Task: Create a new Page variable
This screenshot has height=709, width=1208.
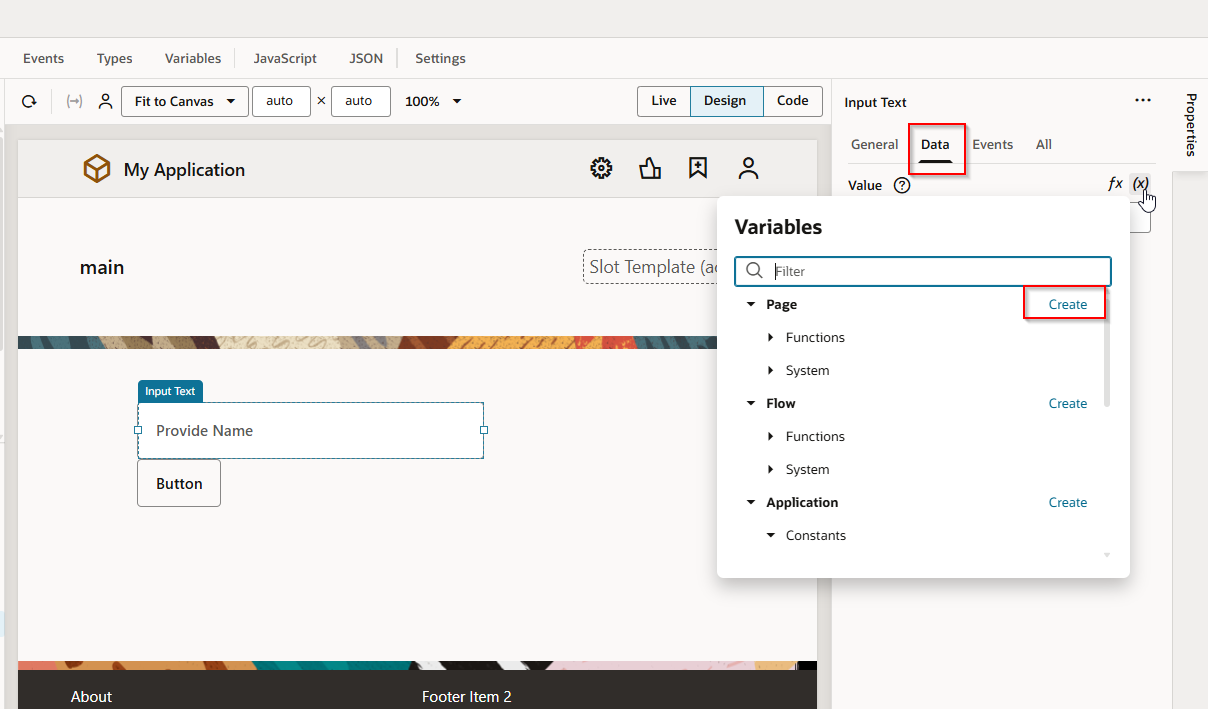Action: coord(1066,304)
